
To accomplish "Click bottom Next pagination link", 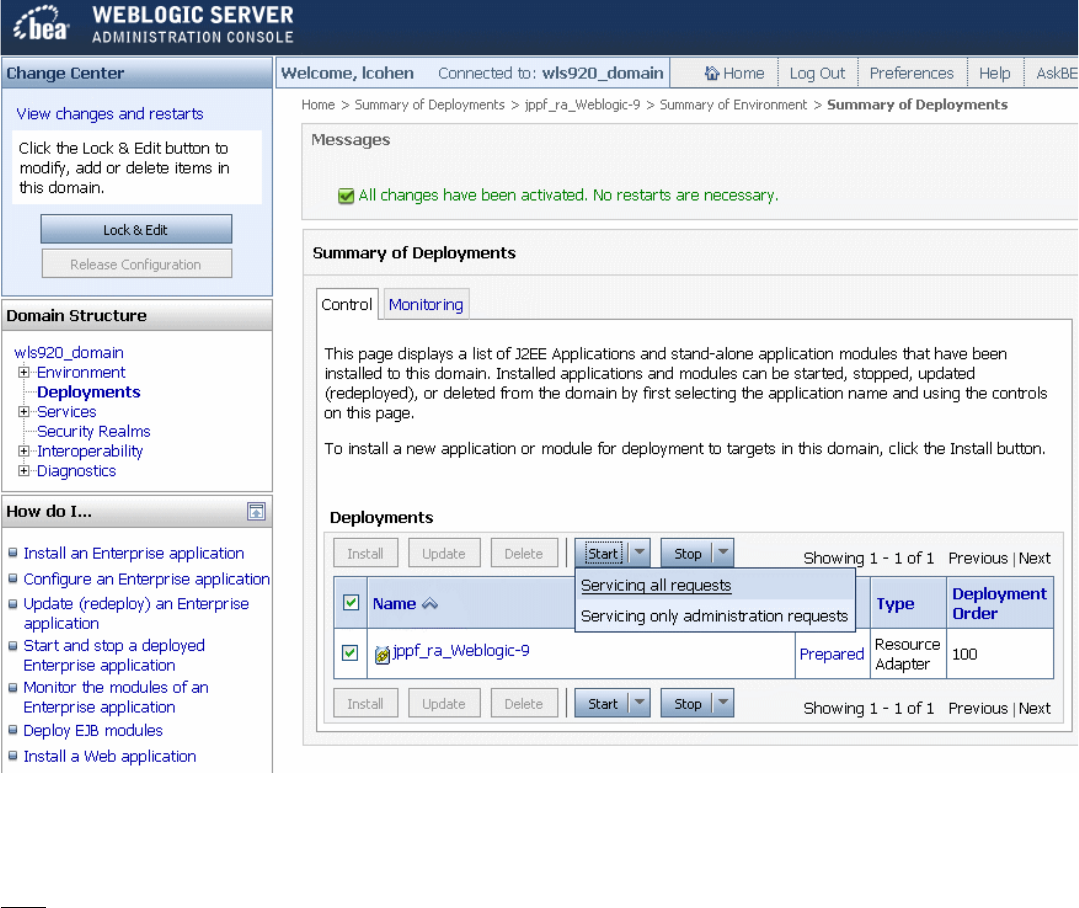I will point(1034,709).
